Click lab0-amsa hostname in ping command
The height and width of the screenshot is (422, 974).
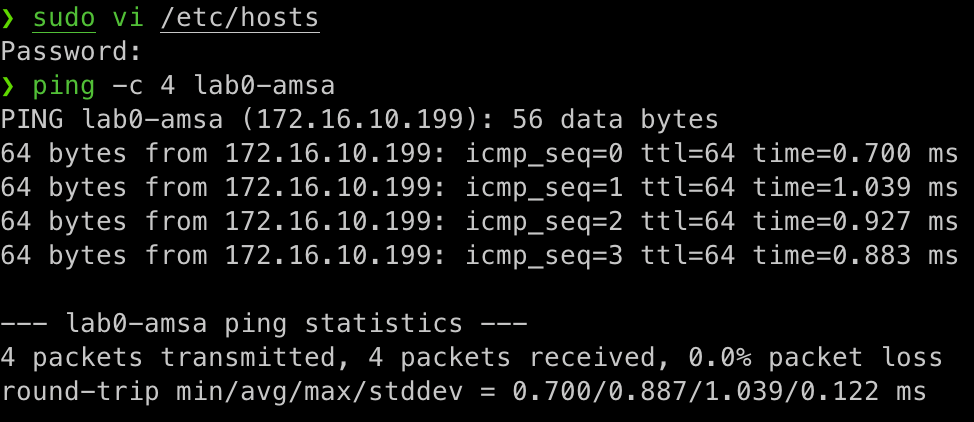point(265,86)
